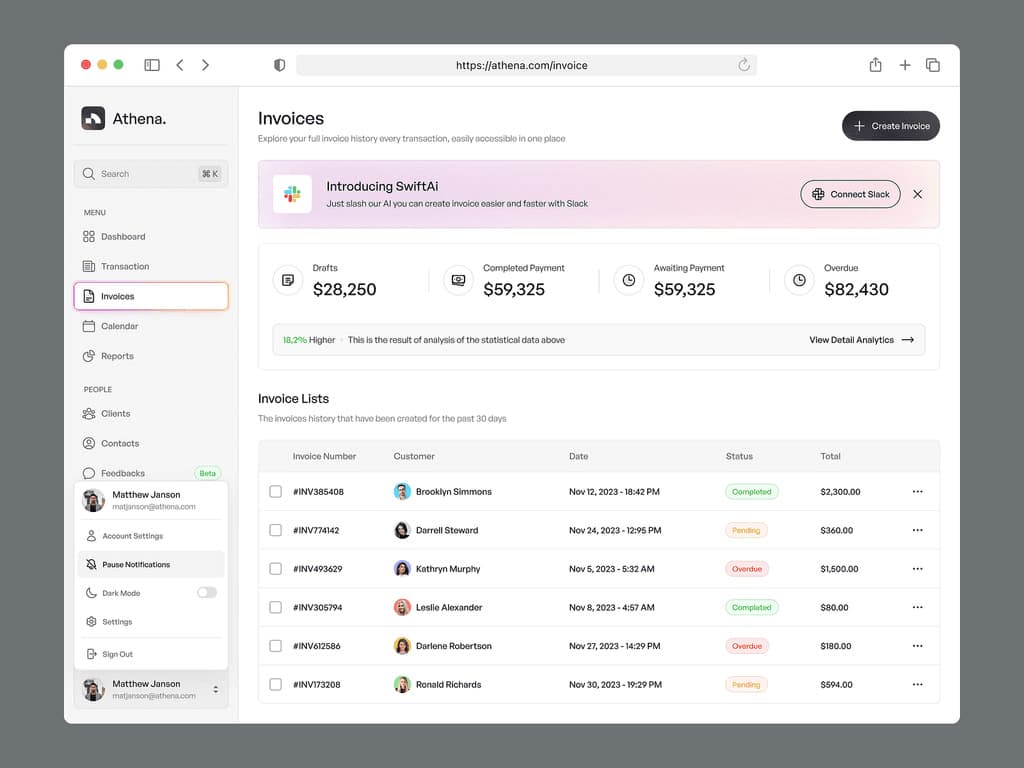Go back with the browser arrow
Screen dimensions: 1024x768
(x=180, y=65)
